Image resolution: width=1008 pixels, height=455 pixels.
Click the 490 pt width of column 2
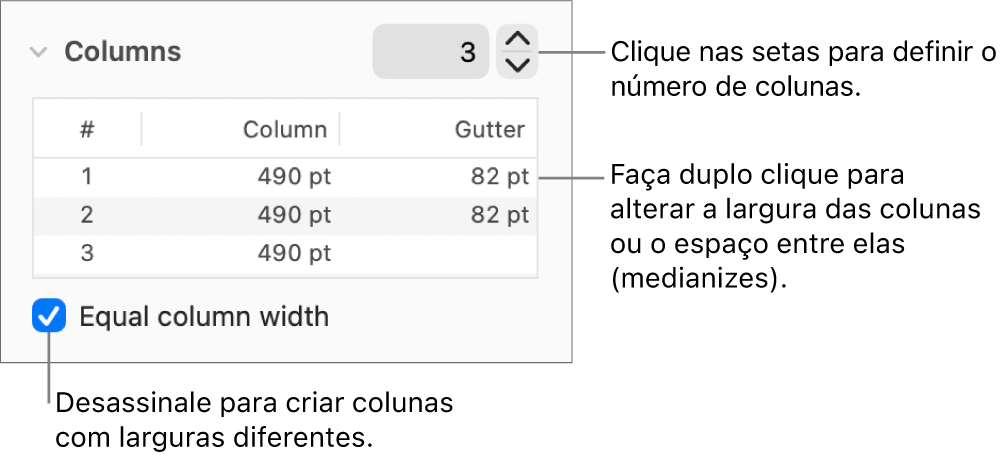click(x=294, y=215)
